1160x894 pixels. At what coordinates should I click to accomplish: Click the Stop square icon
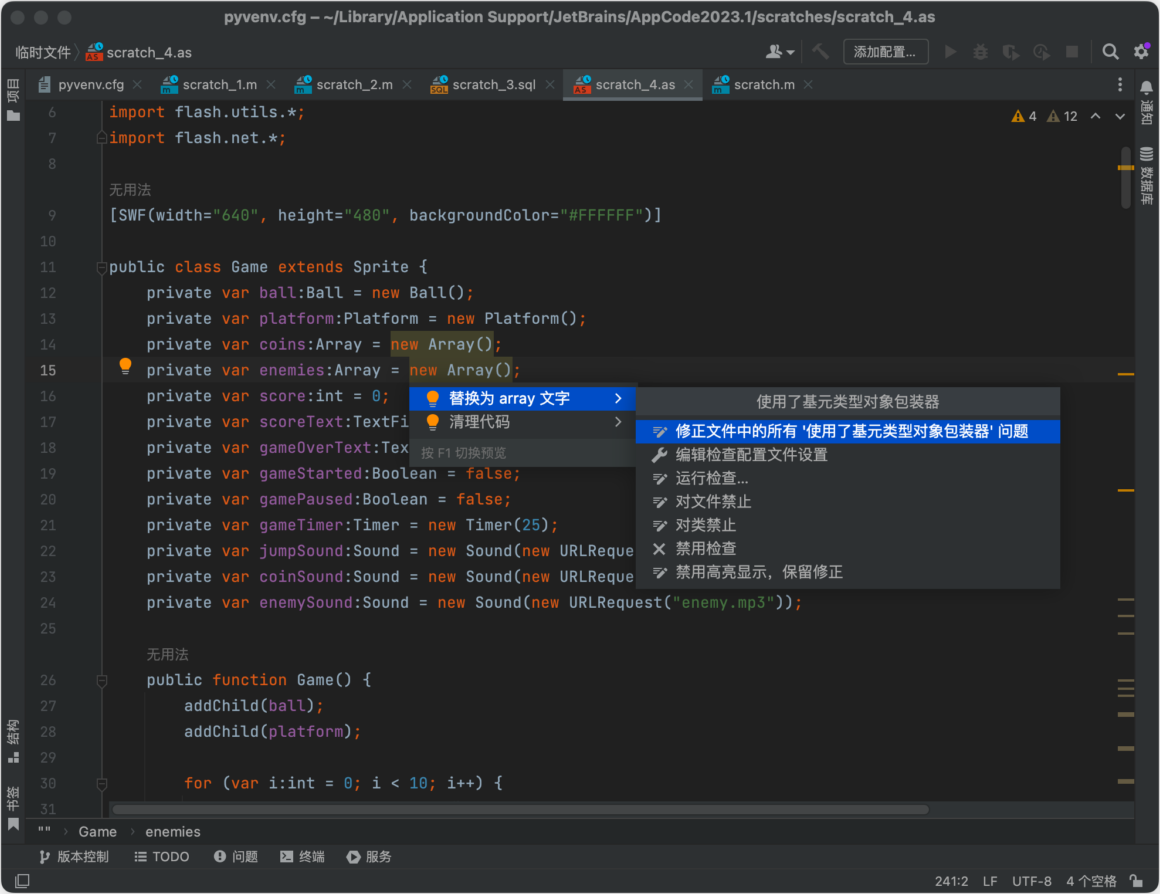[1072, 52]
